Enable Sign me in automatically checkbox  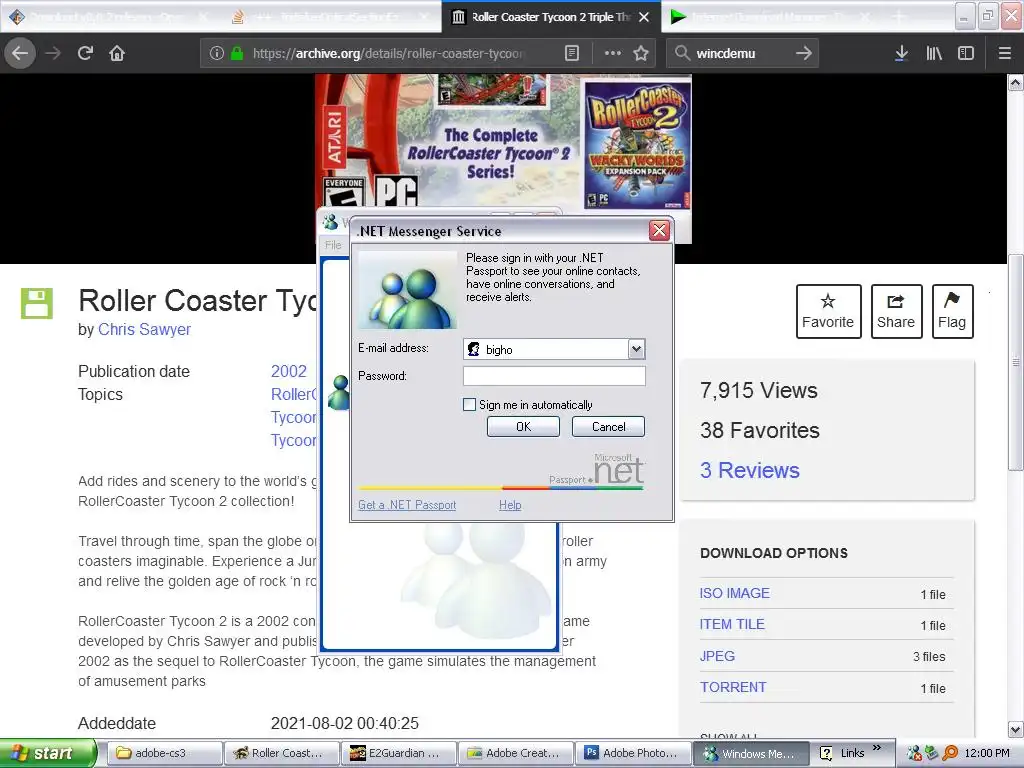[469, 405]
